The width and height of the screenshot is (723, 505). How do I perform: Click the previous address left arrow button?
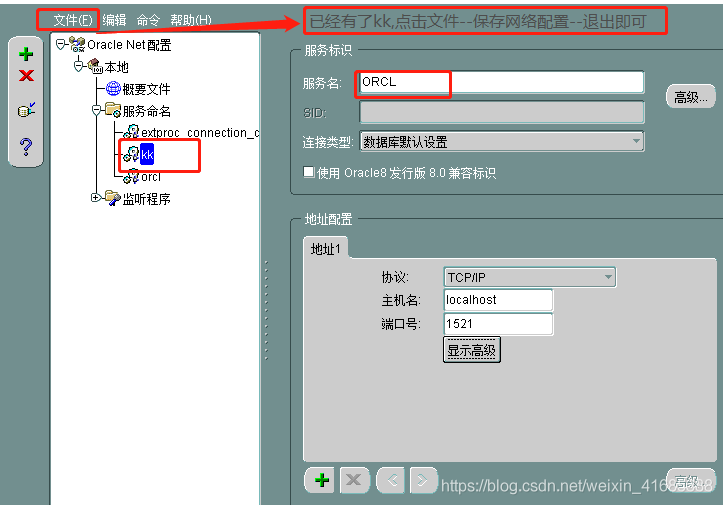(392, 480)
